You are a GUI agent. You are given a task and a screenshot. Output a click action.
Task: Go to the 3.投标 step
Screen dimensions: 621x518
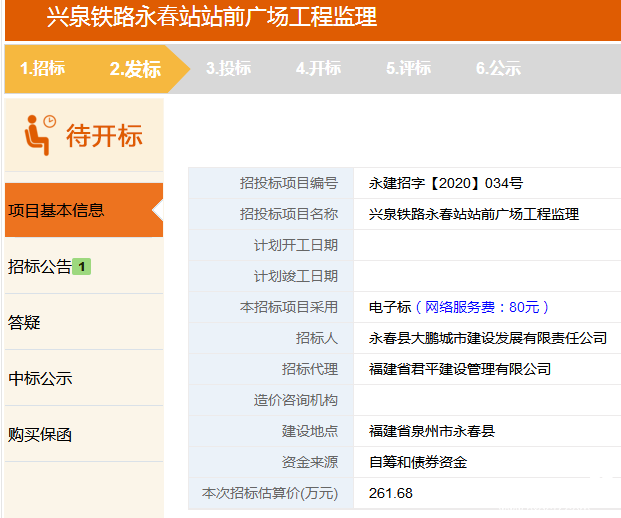pos(229,68)
